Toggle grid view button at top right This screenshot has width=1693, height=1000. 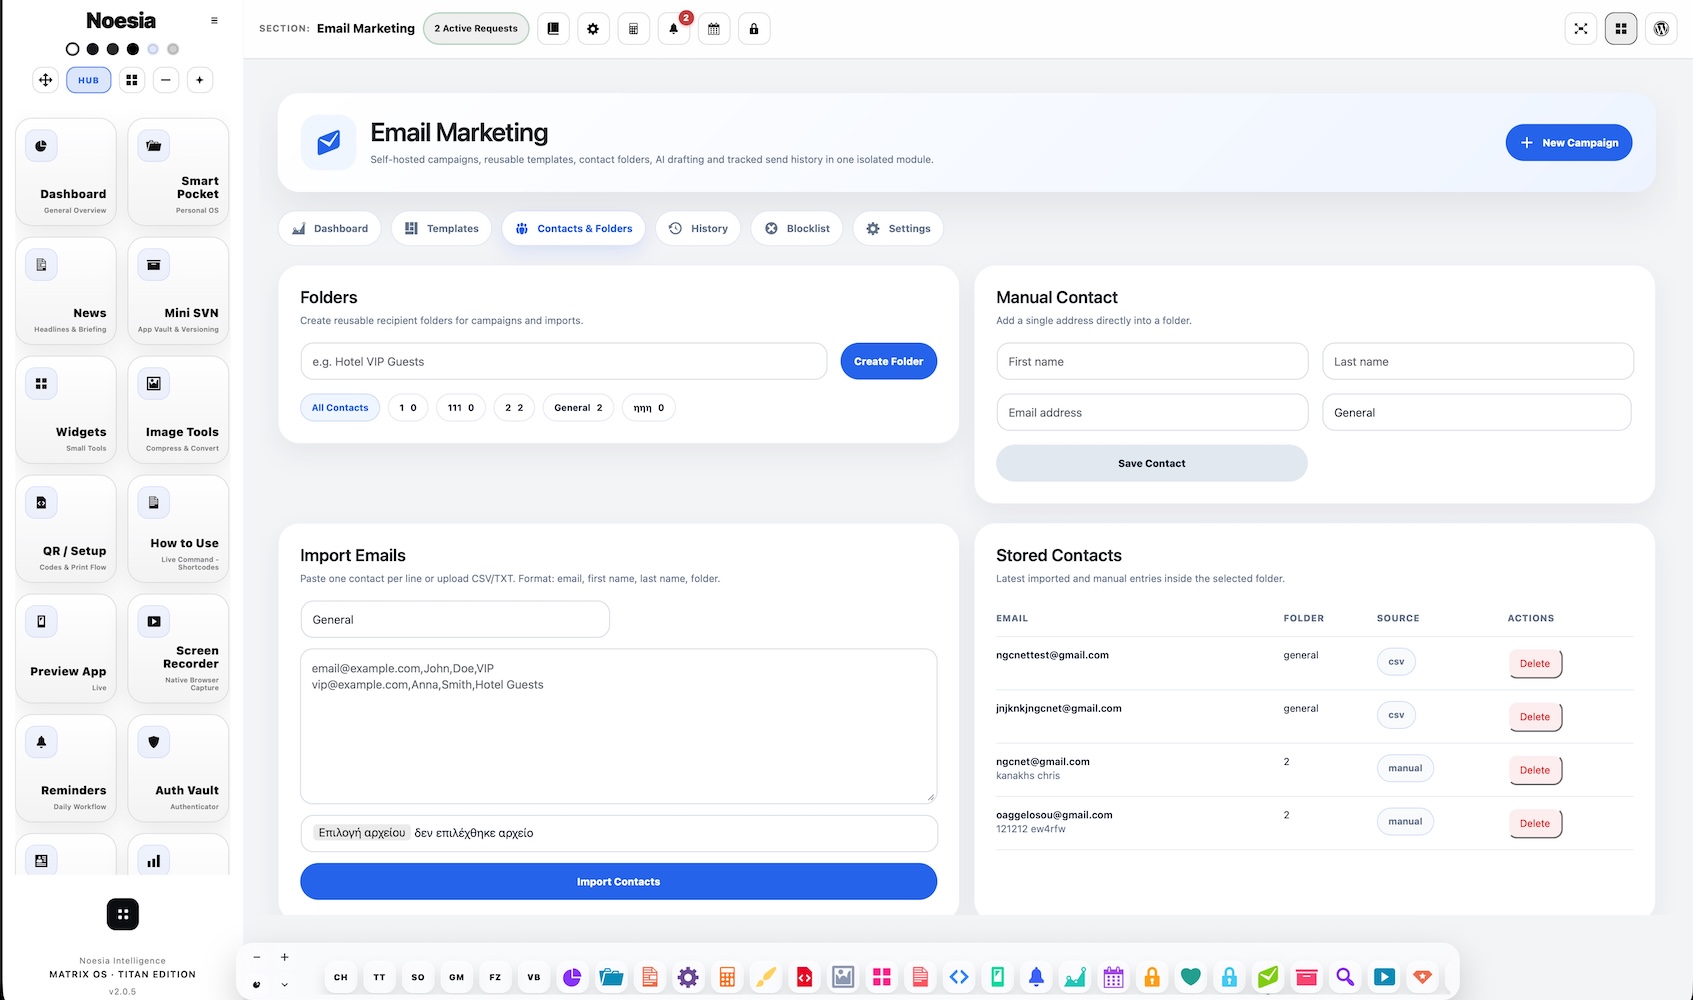coord(1621,29)
